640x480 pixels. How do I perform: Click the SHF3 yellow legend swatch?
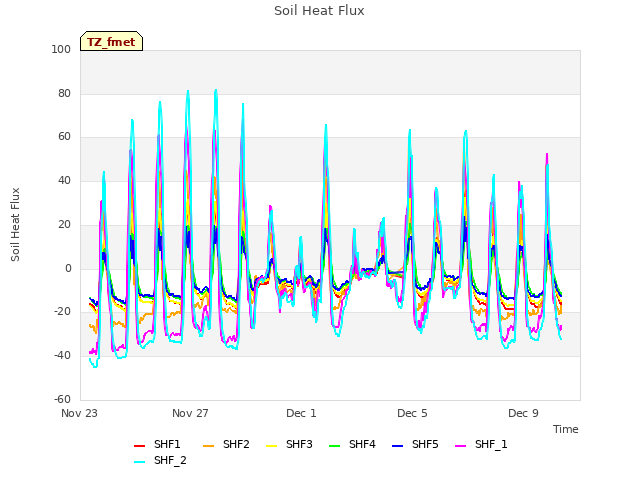pos(271,446)
